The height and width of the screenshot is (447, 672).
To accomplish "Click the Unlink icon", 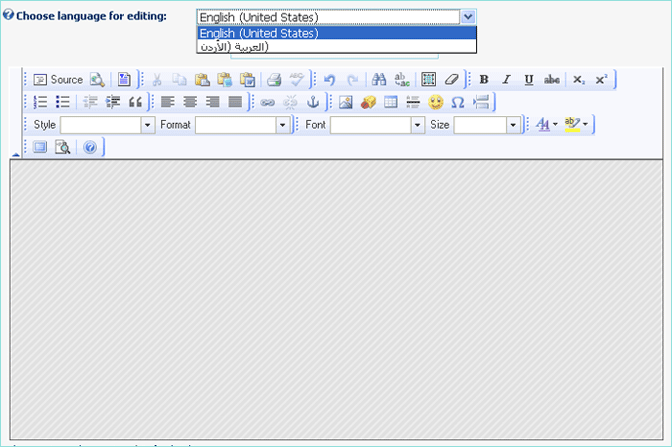I will (x=290, y=102).
